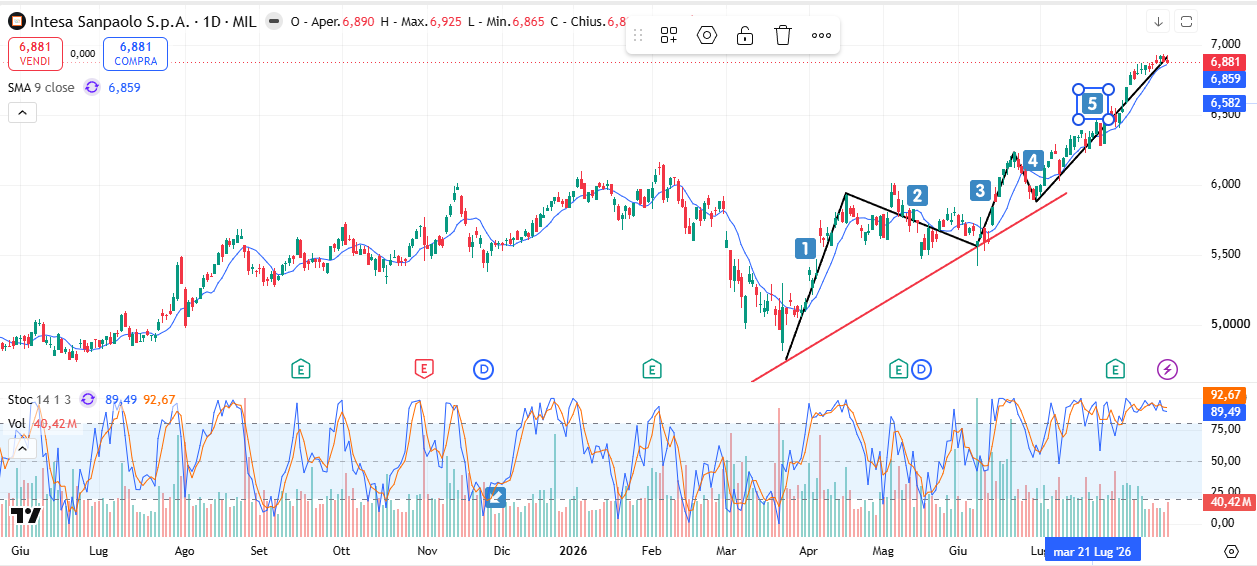Toggle the lock icon for the drawing
Viewport: 1257px width, 566px height.
click(x=745, y=35)
